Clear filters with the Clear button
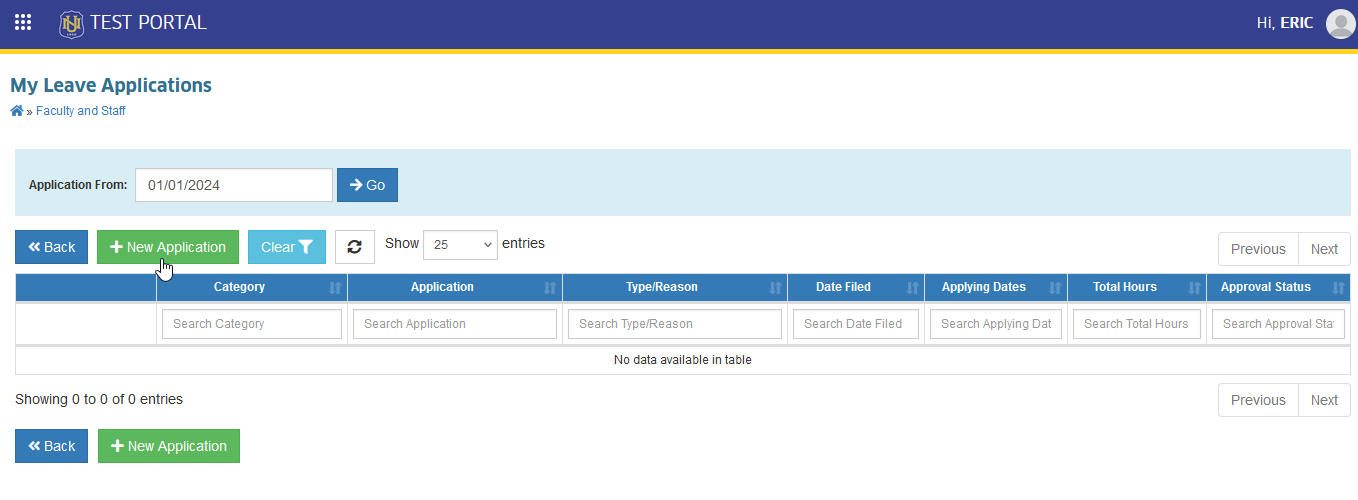The width and height of the screenshot is (1358, 500). (287, 247)
